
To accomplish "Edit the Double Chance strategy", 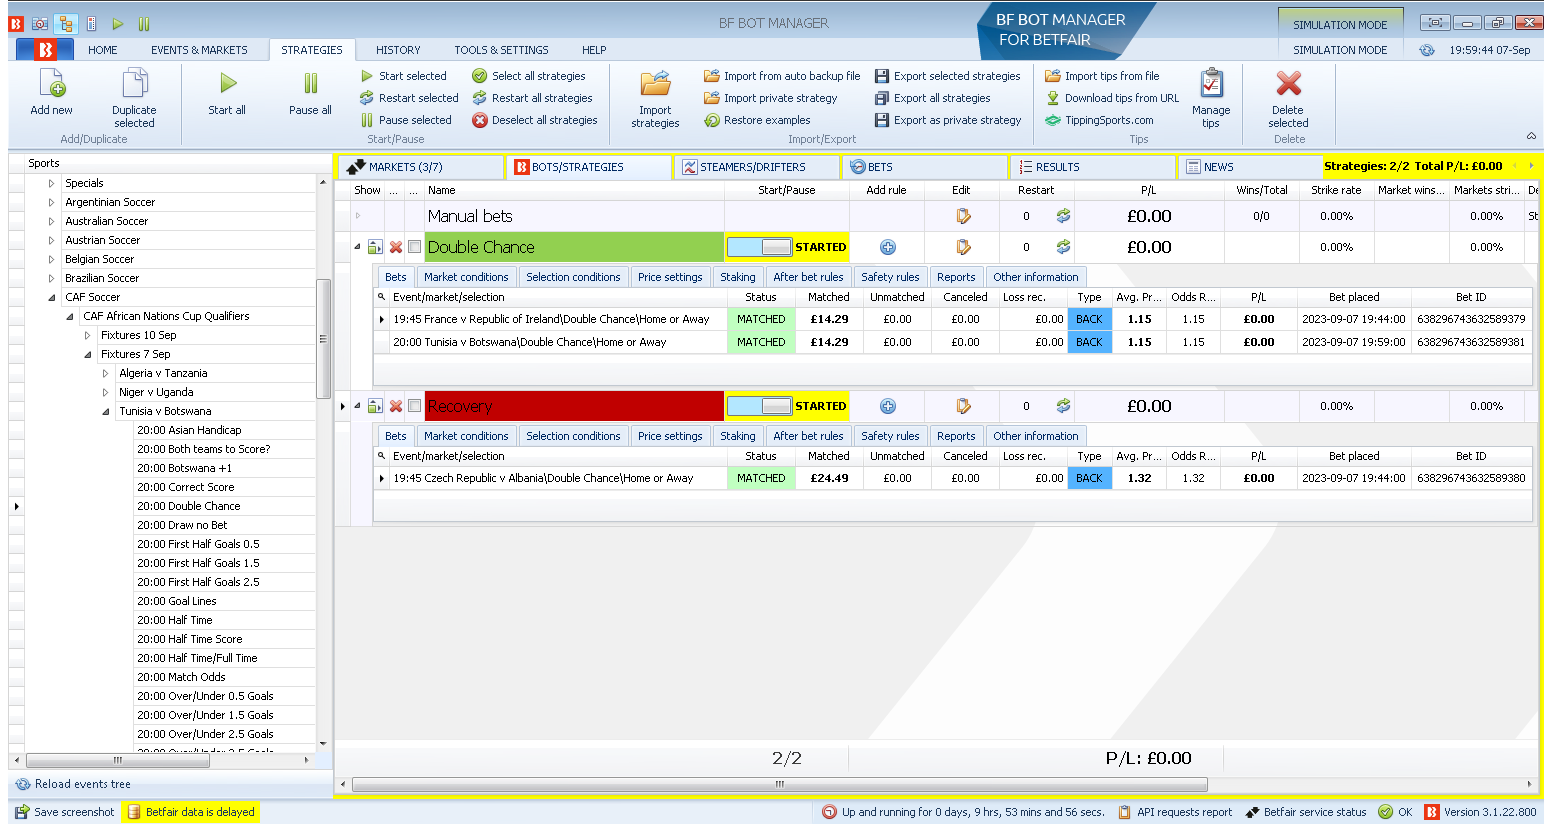I will 963,247.
